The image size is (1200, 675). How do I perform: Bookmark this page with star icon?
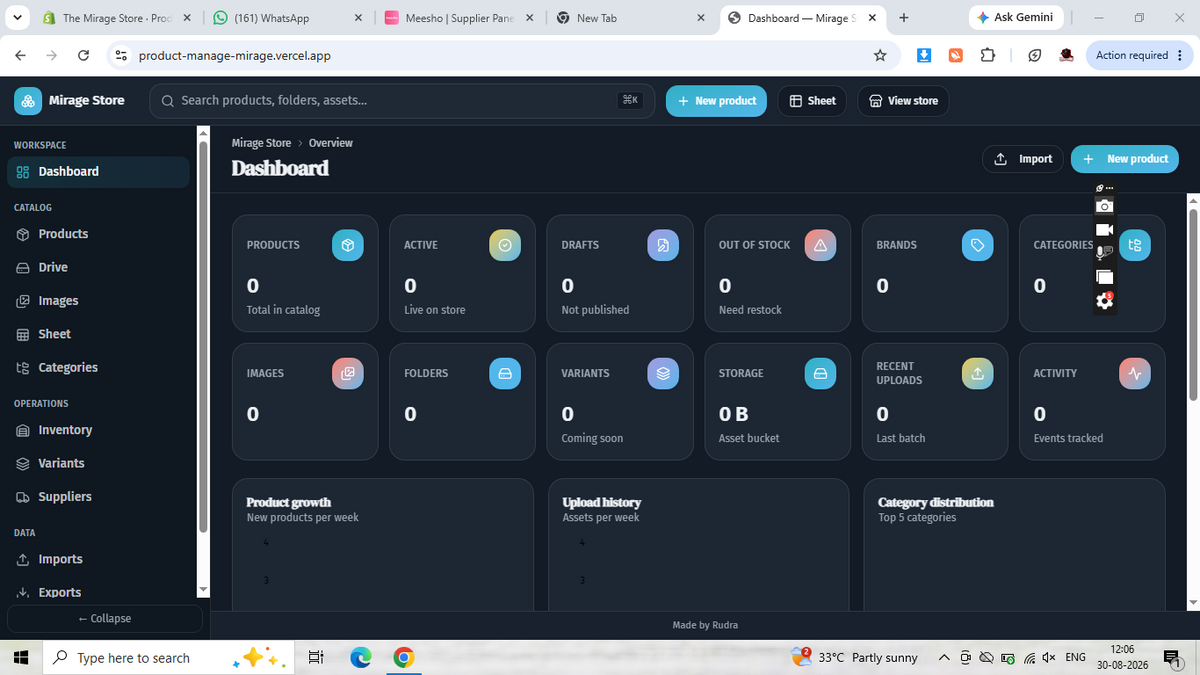pos(880,55)
